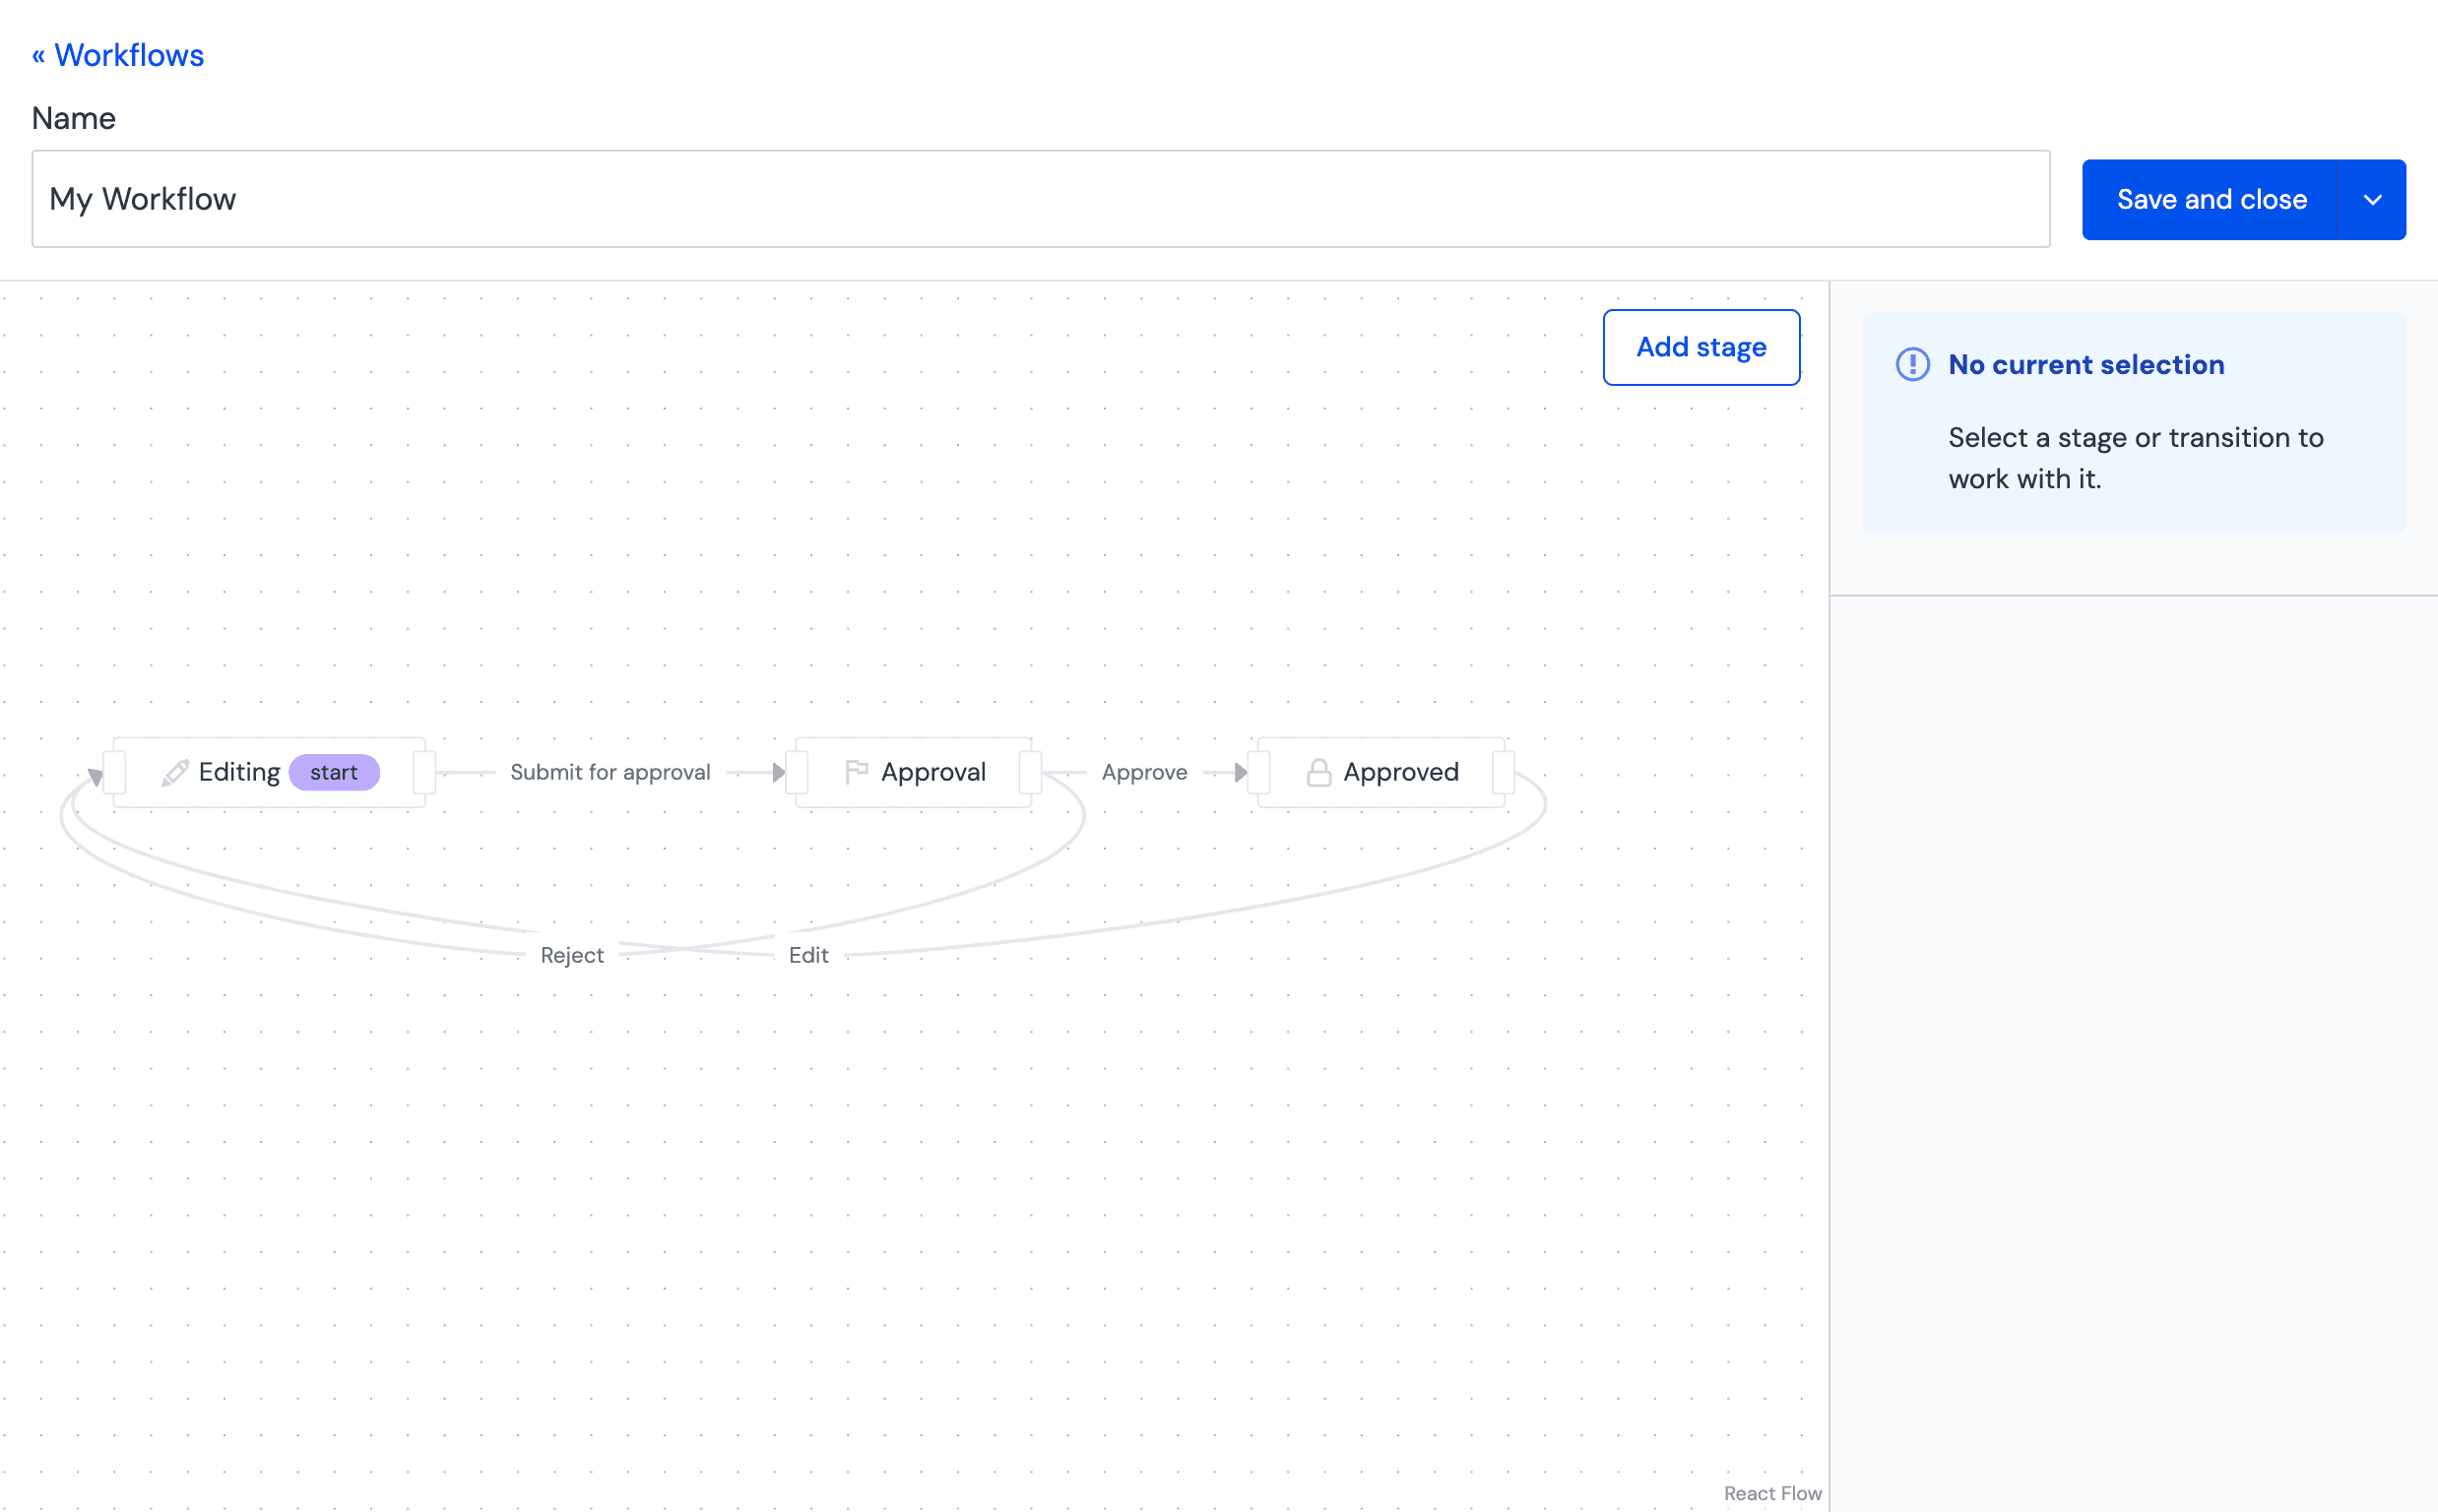Image resolution: width=2438 pixels, height=1512 pixels.
Task: Click the info icon in No current selection panel
Action: tap(1912, 364)
